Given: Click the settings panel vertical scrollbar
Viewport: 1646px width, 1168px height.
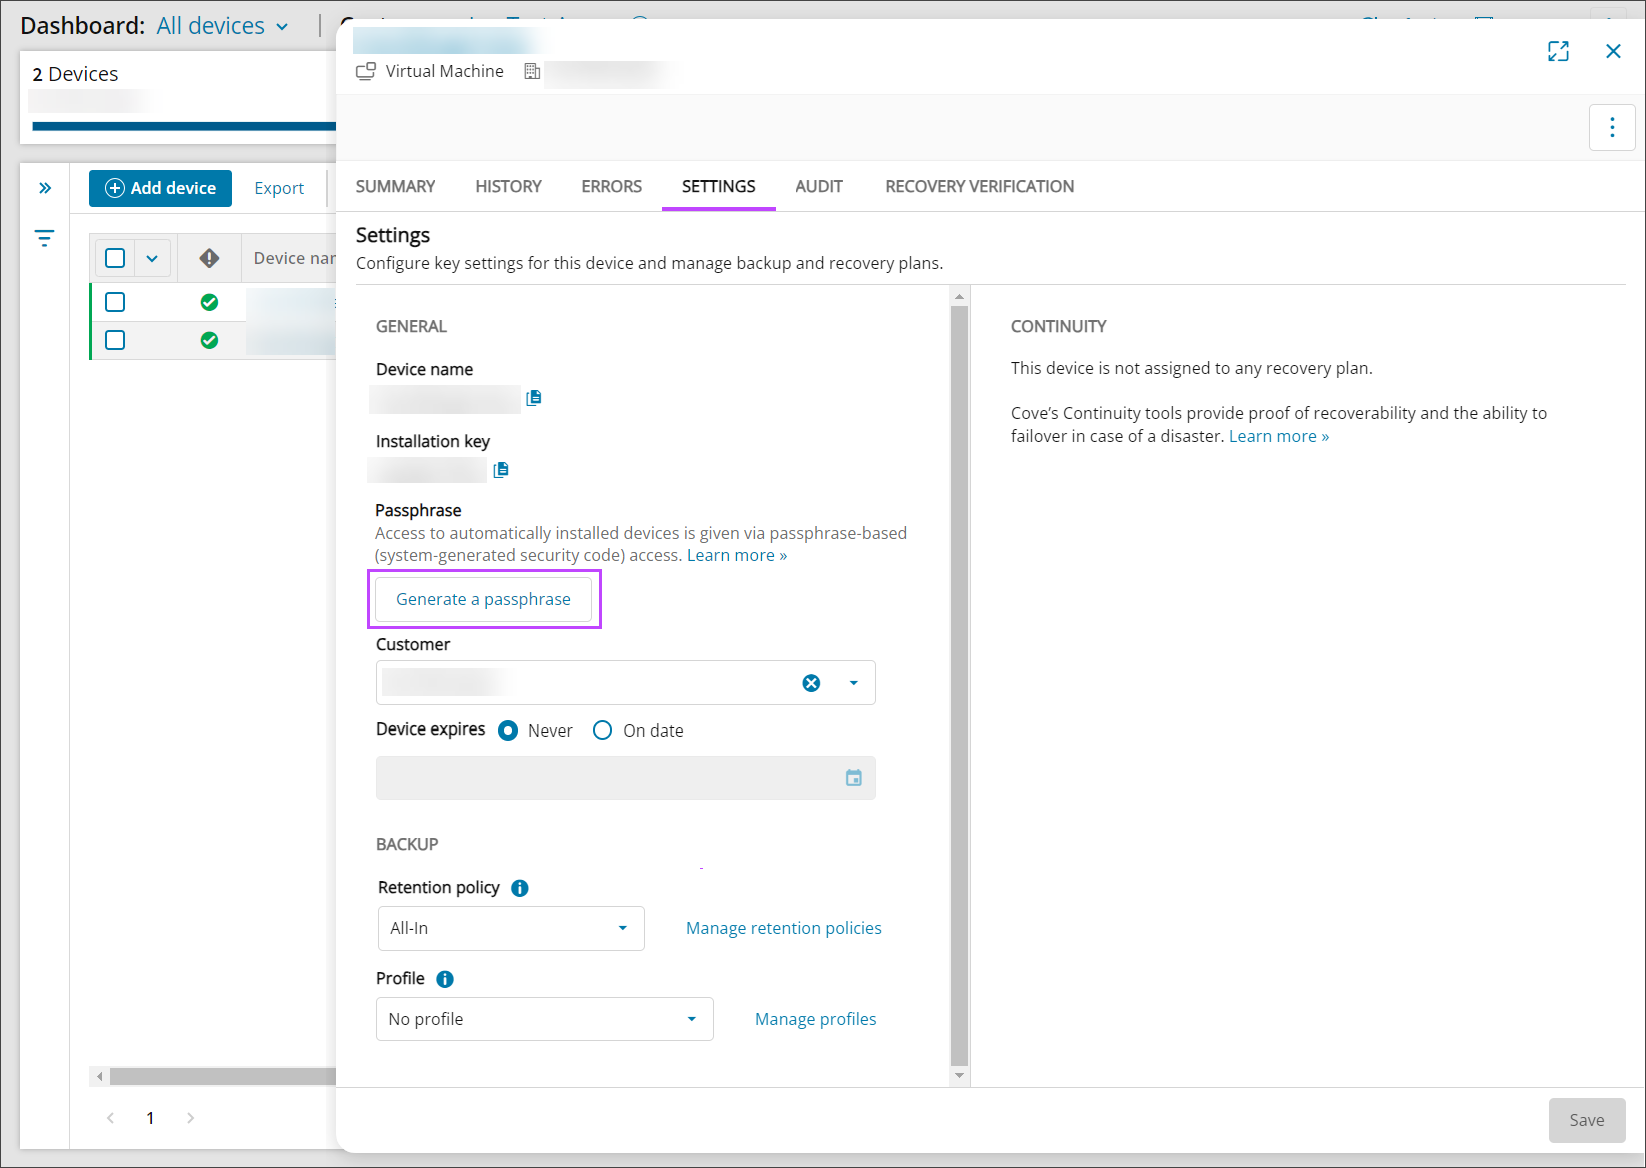Looking at the screenshot, I should [959, 680].
